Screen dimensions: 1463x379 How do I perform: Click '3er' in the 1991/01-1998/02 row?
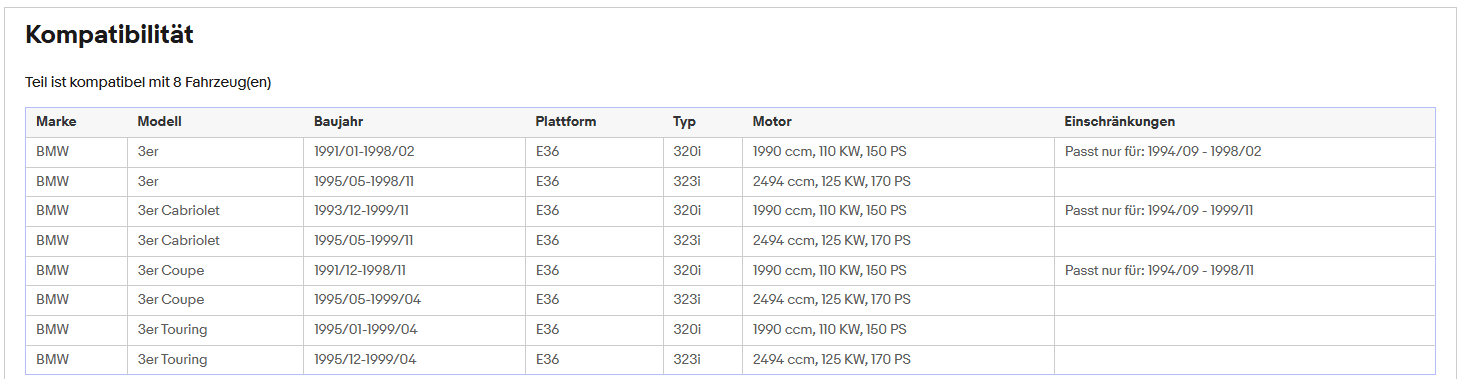pyautogui.click(x=148, y=152)
